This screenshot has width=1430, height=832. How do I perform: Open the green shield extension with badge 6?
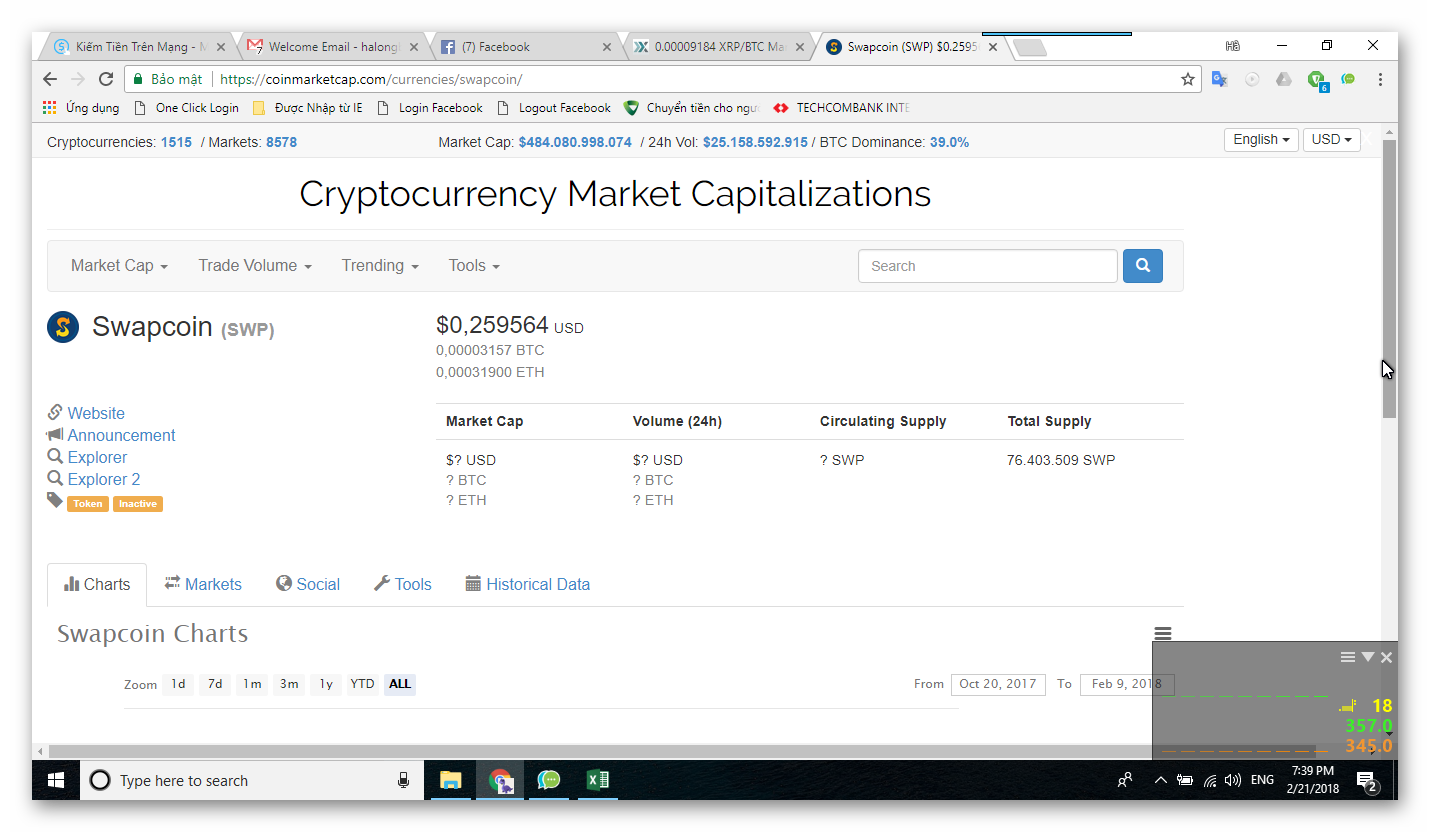1317,80
